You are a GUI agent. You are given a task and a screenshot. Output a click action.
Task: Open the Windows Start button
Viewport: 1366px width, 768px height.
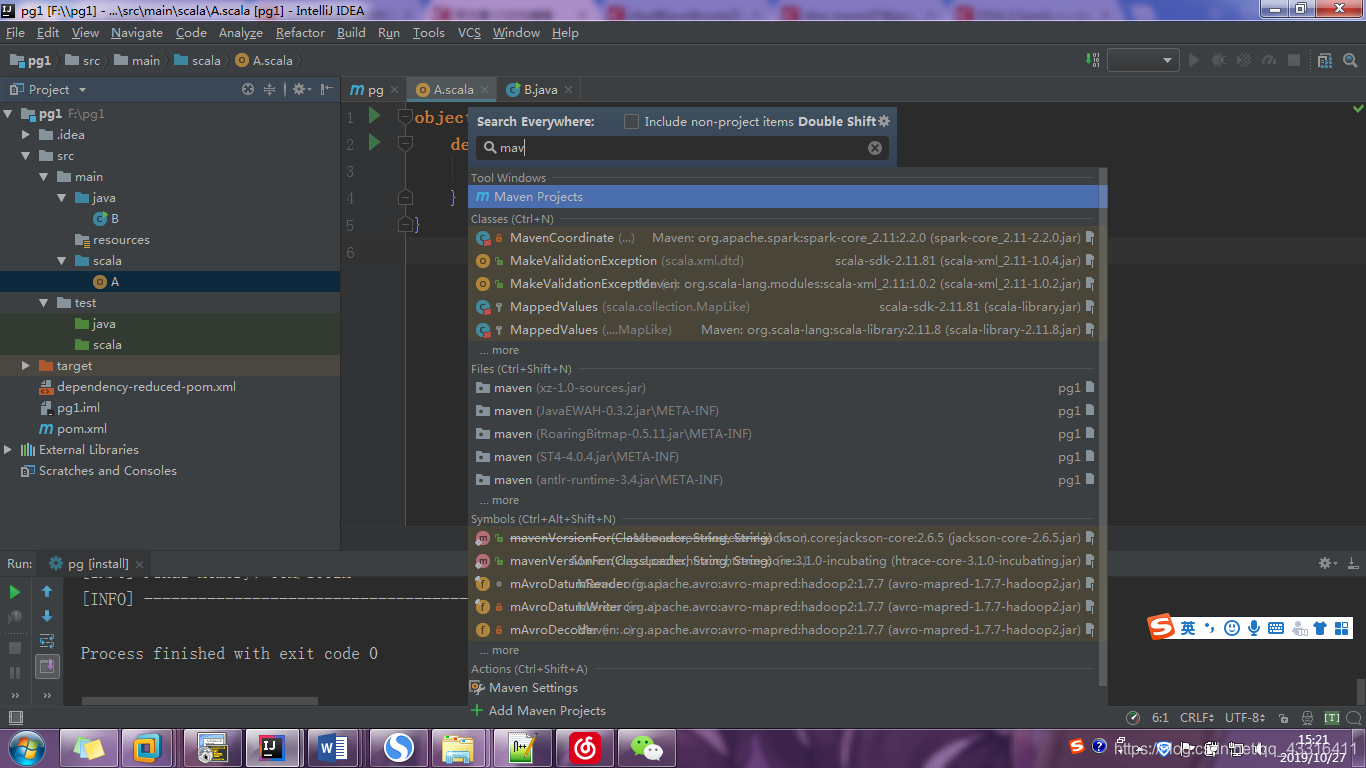coord(26,747)
